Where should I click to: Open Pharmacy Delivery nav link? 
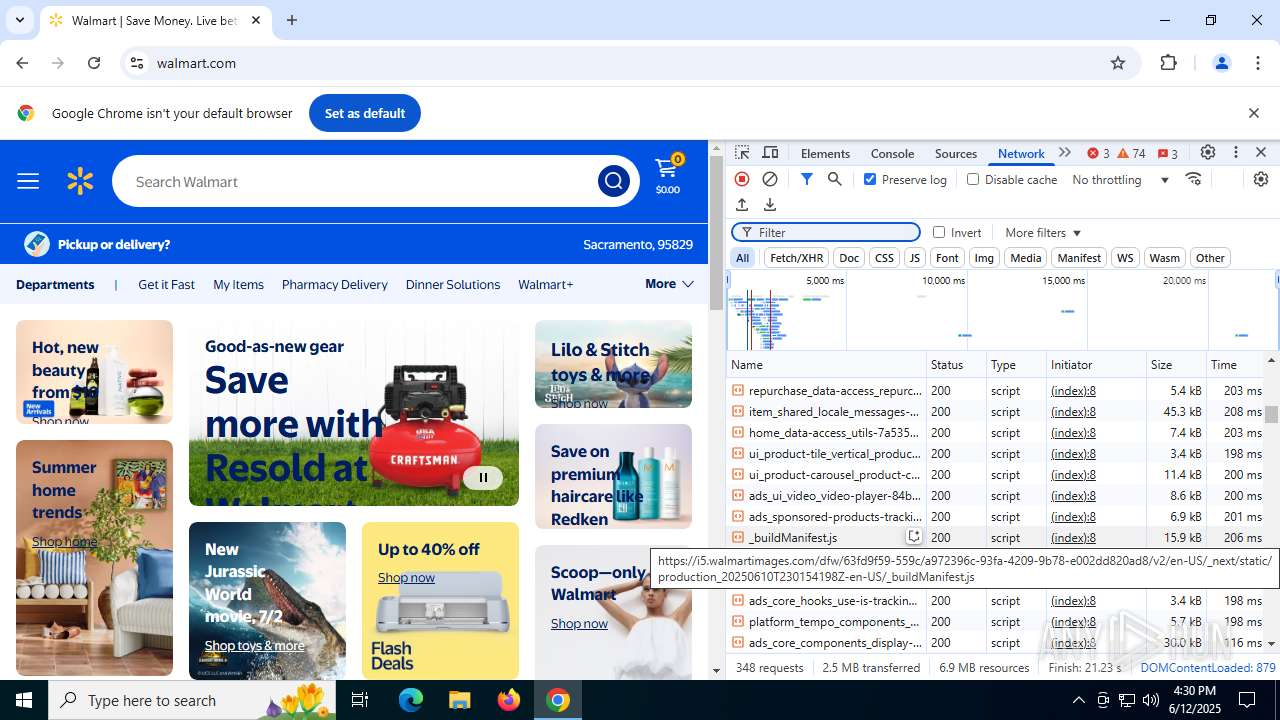pos(334,284)
